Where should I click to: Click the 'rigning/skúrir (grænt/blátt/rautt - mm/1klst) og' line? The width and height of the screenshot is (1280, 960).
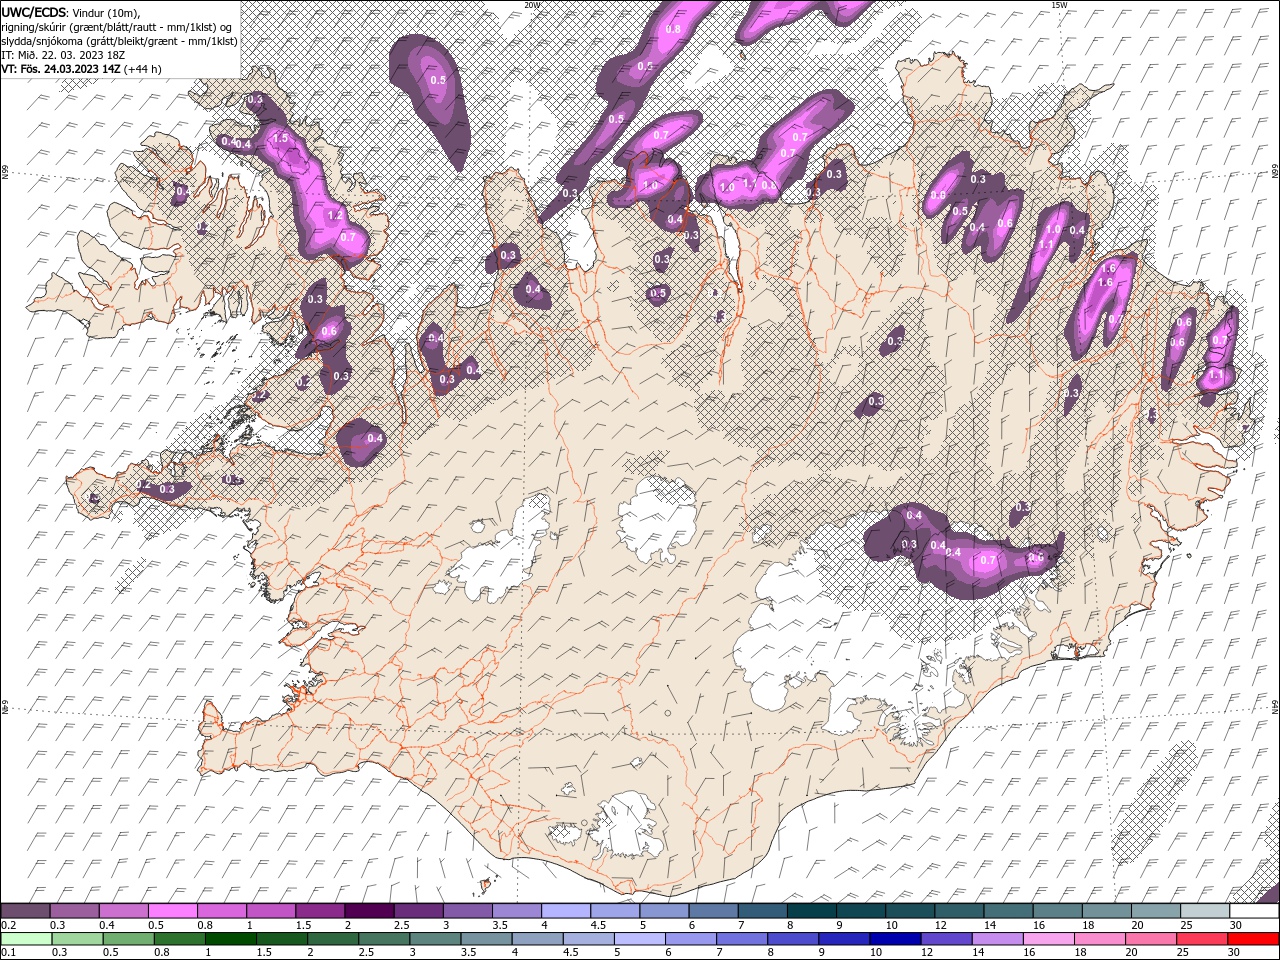118,26
